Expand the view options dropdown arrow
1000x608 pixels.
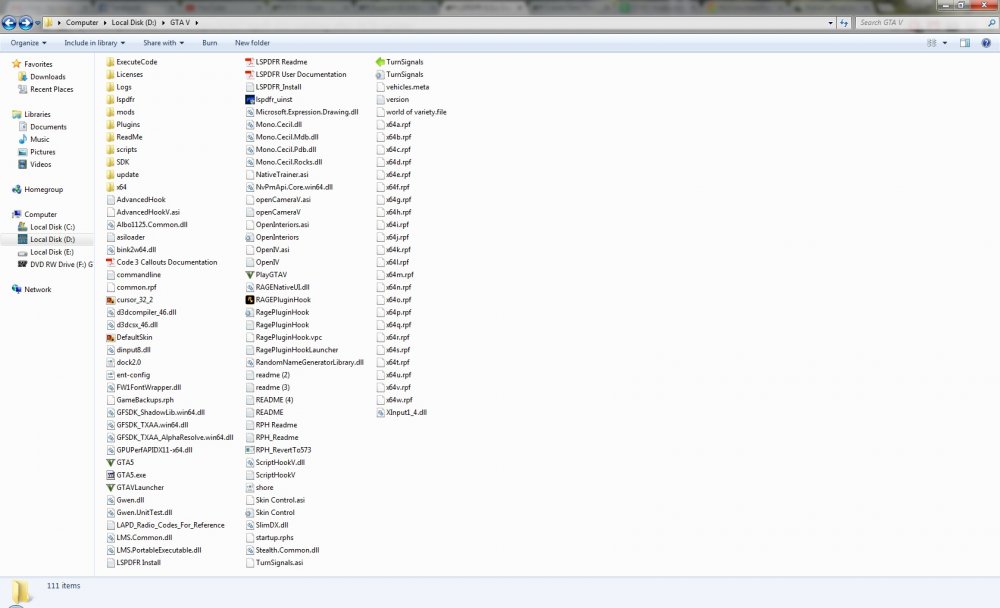pyautogui.click(x=945, y=43)
